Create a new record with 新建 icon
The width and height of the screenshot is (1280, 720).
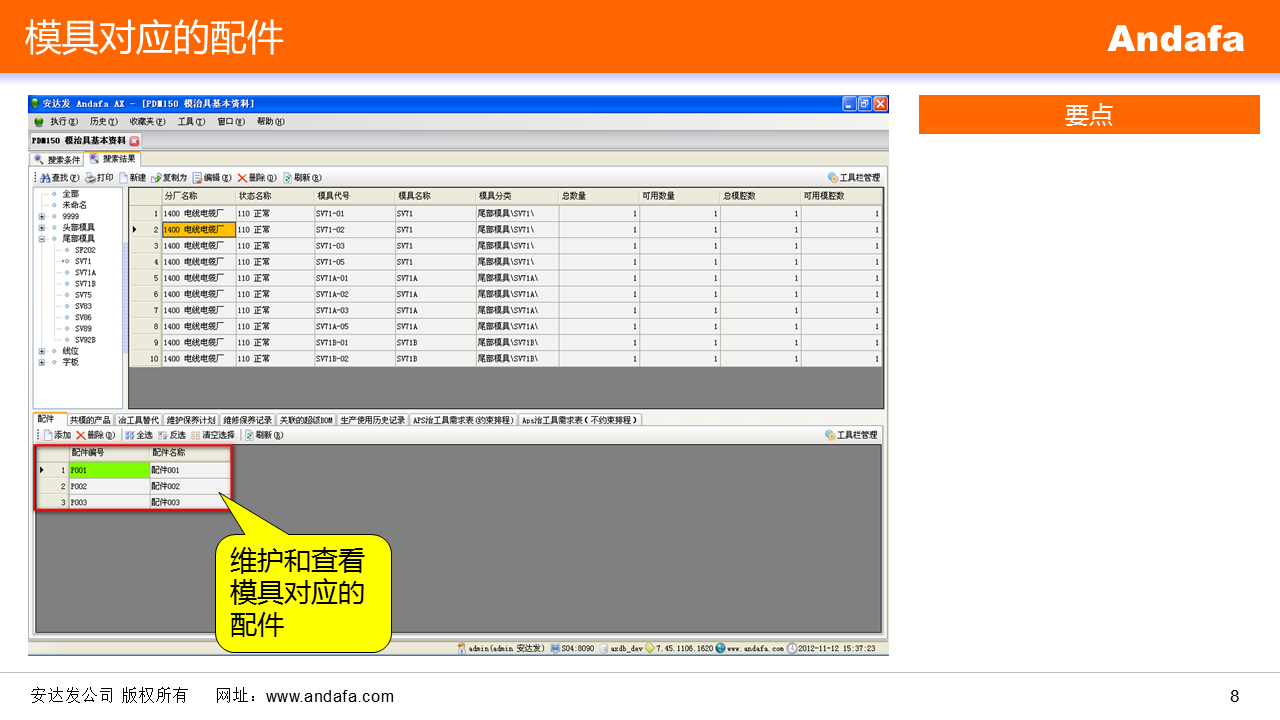tap(124, 178)
